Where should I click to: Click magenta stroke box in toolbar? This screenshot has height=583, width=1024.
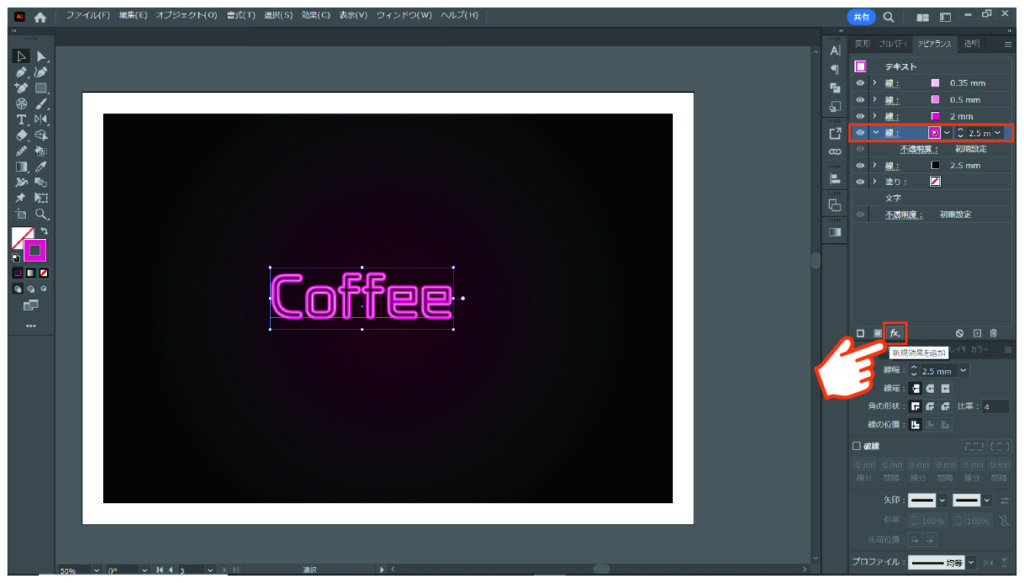click(35, 250)
